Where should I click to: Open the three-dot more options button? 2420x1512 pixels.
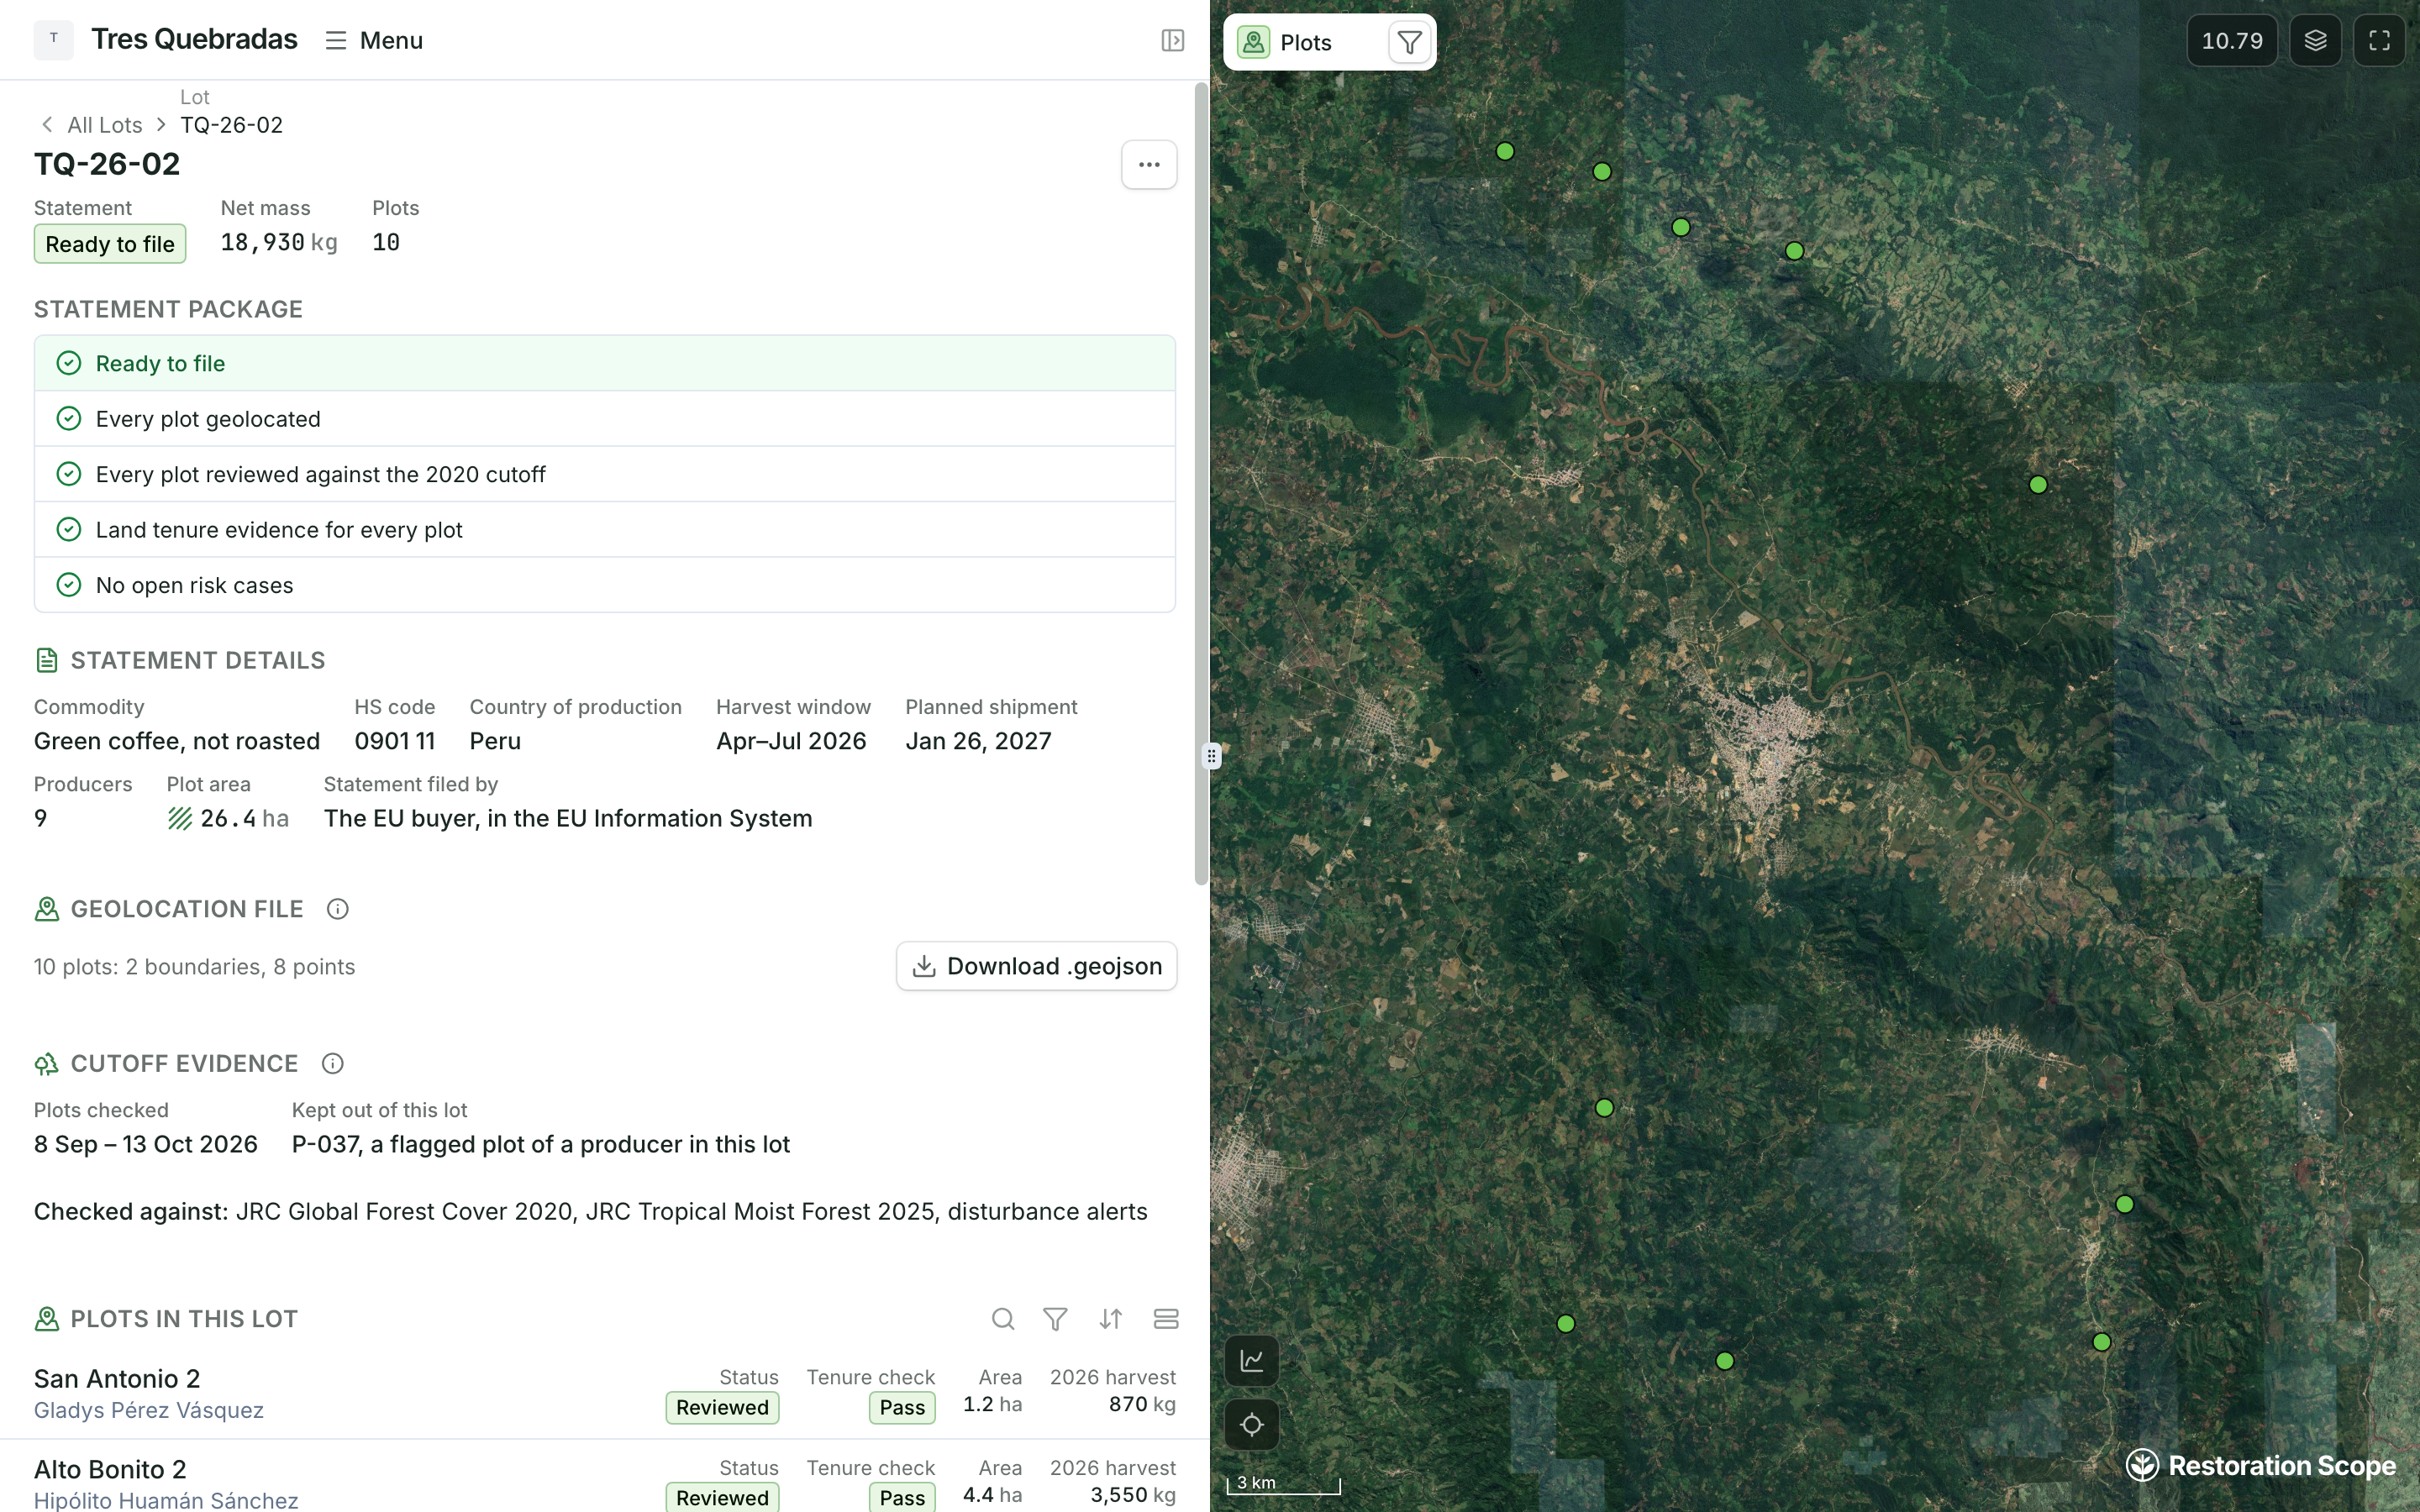point(1148,164)
